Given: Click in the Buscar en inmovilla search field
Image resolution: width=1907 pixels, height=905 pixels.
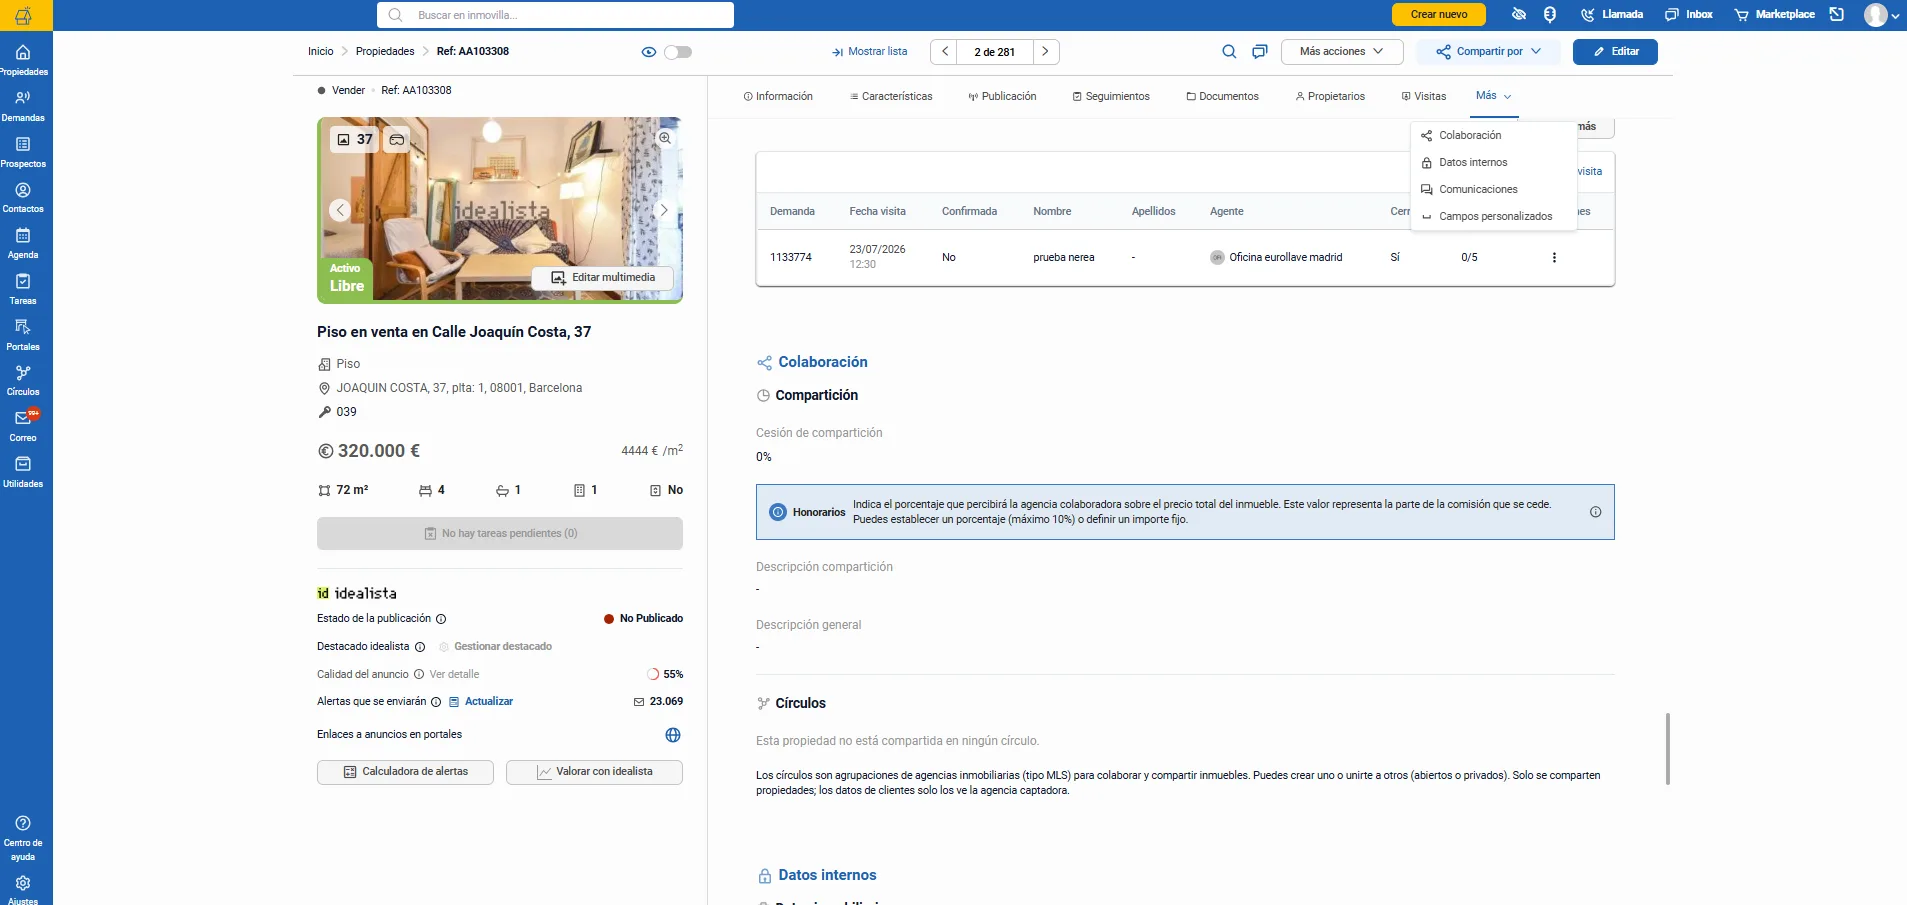Looking at the screenshot, I should 555,15.
